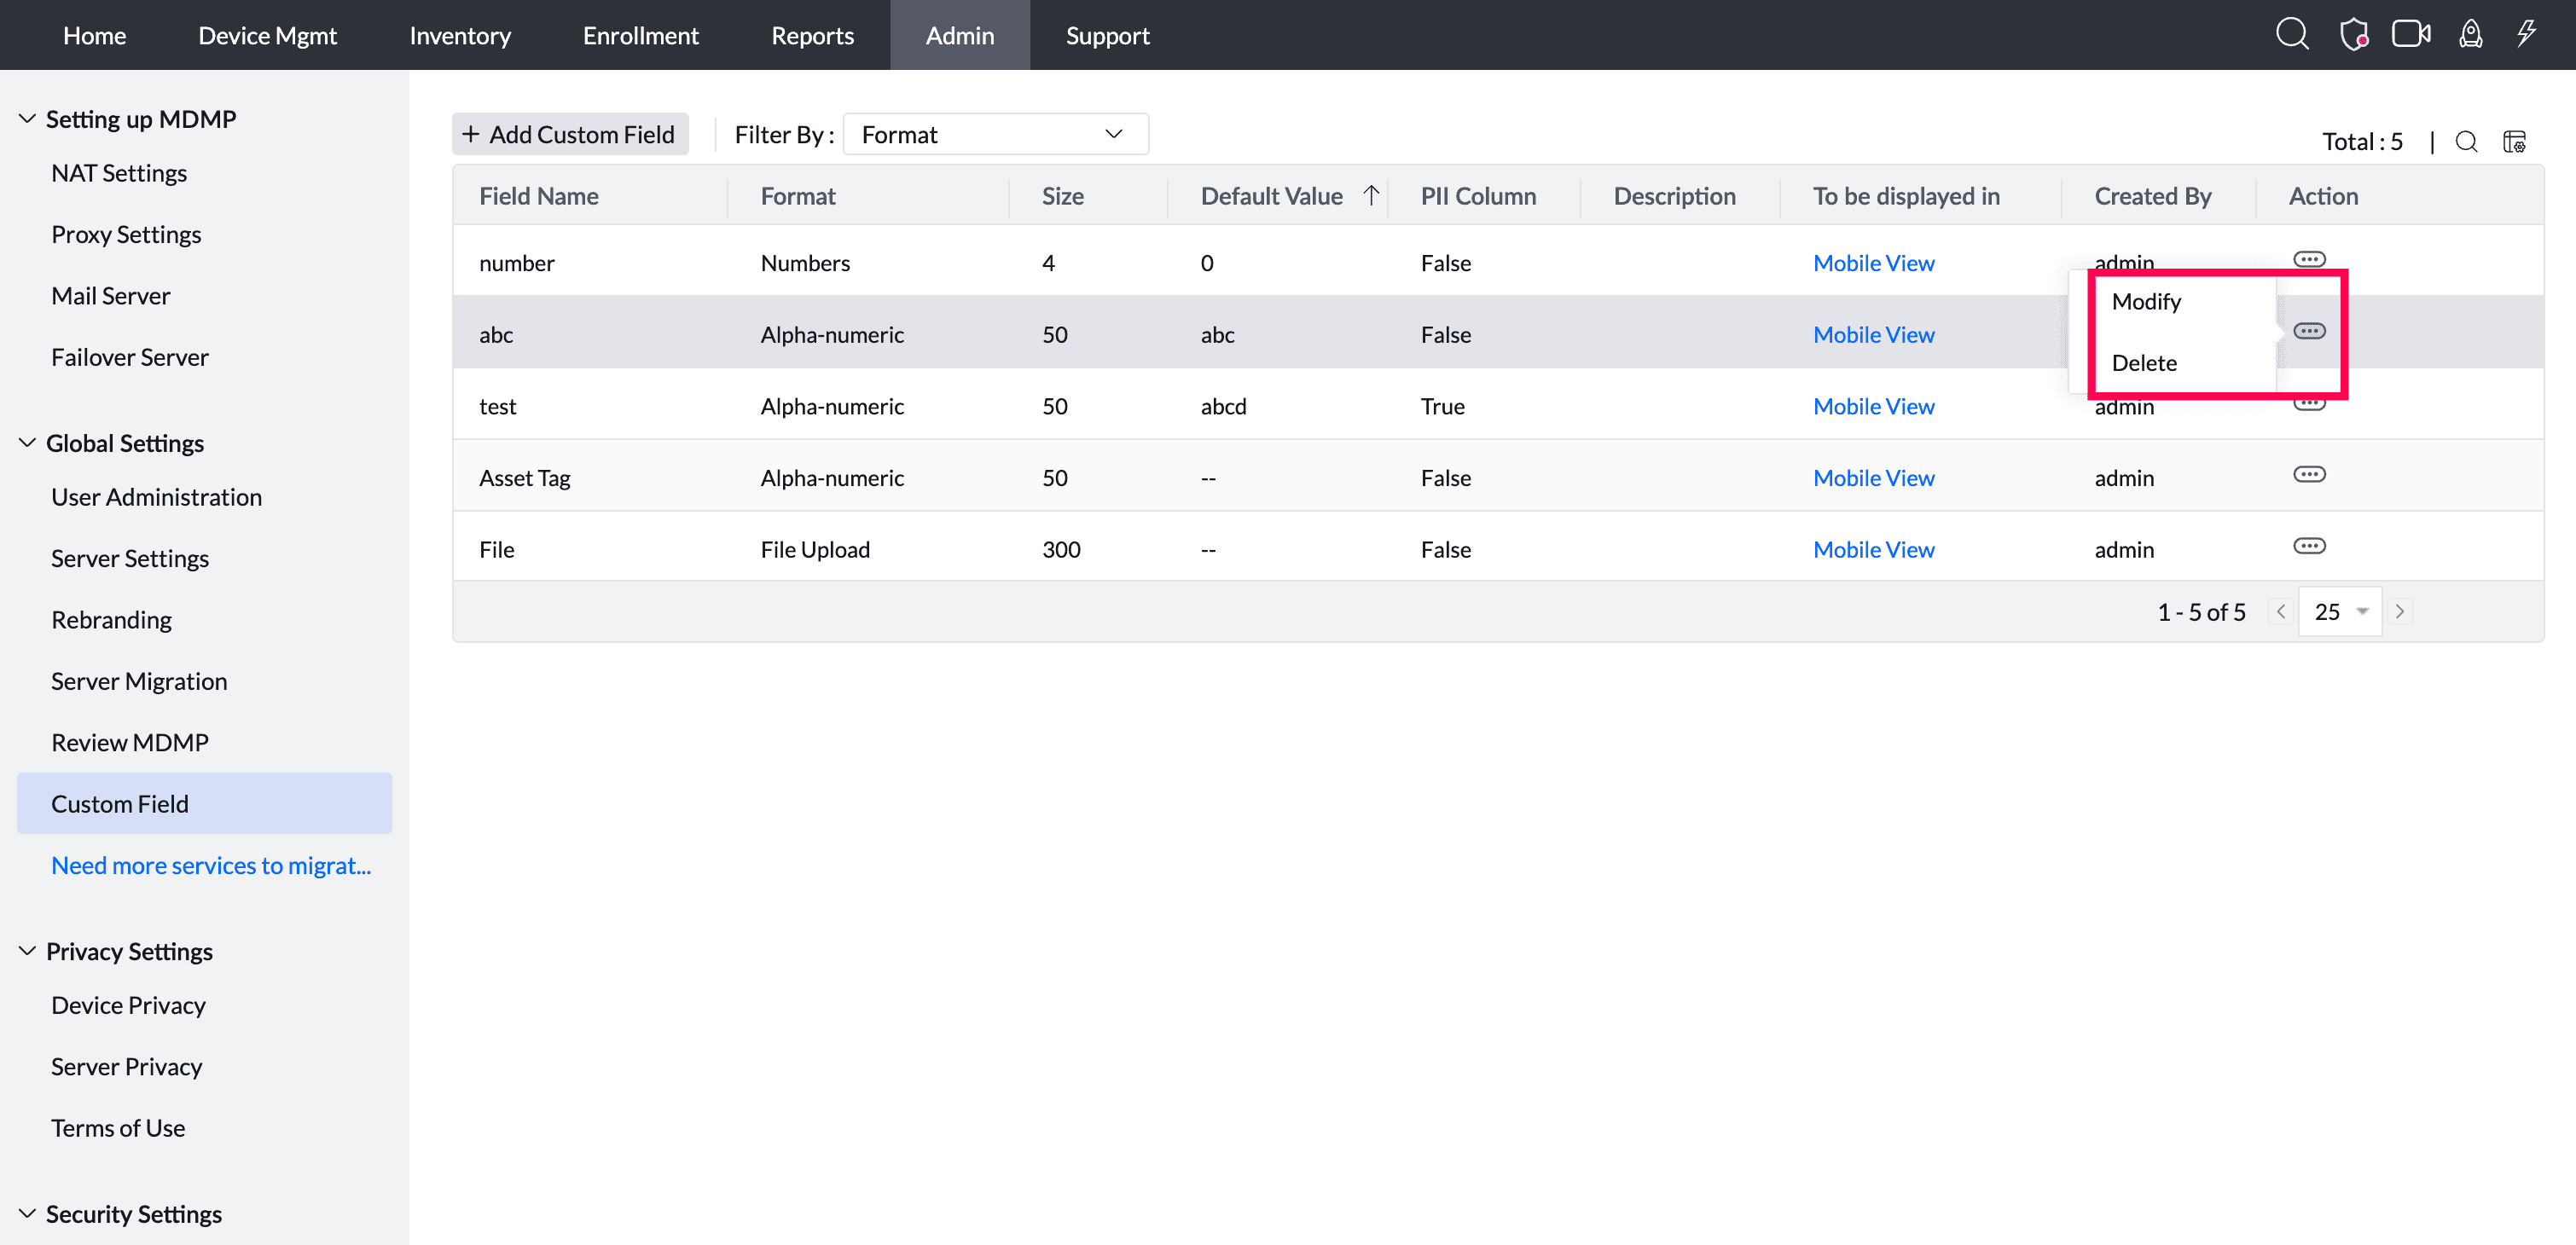Open the Device Mgmt tab

268,35
